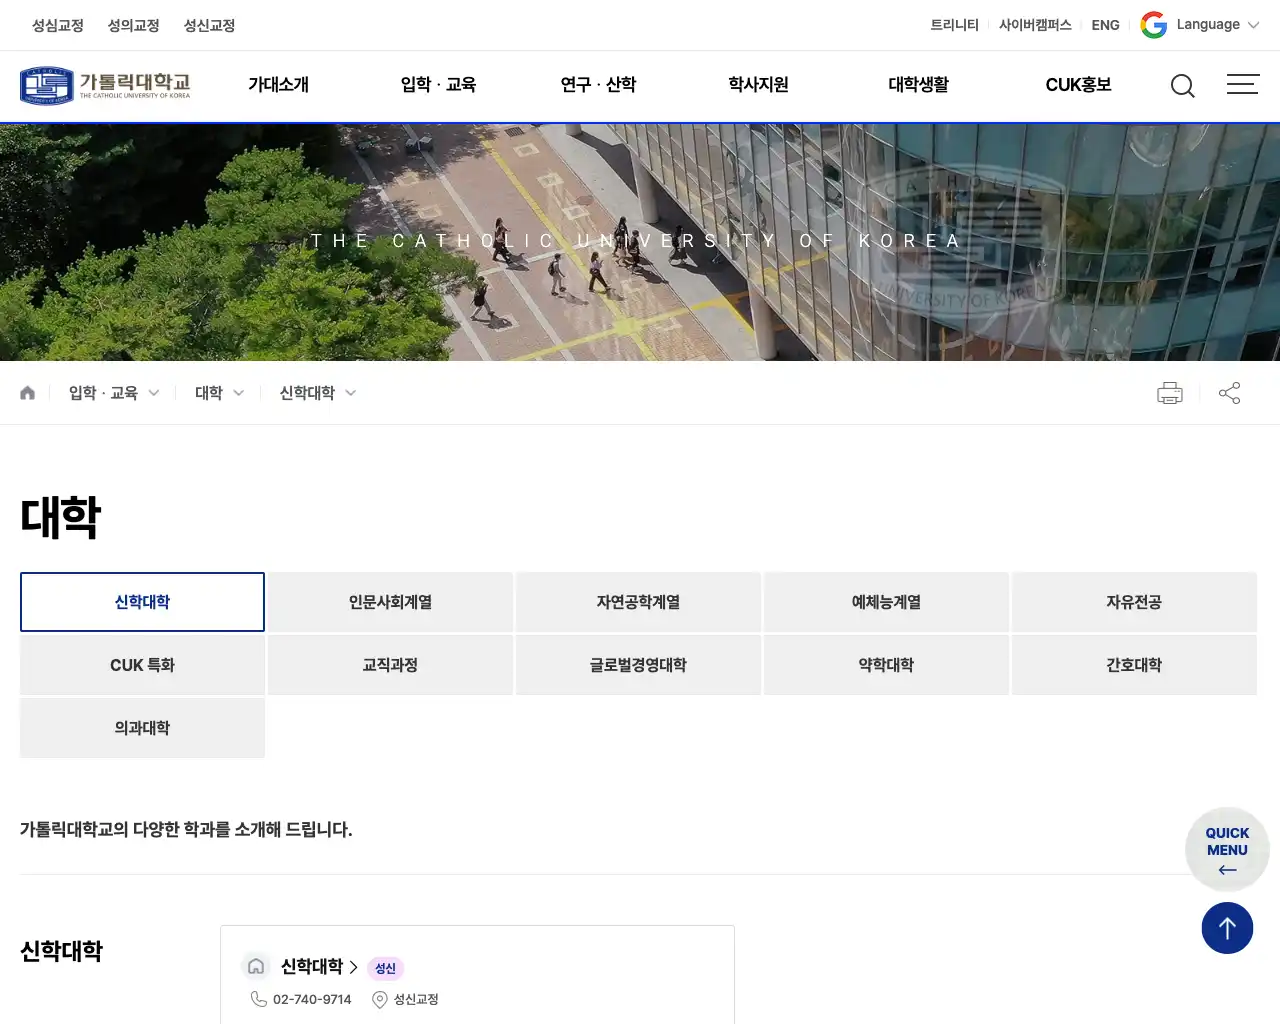1280x1024 pixels.
Task: Open the 가대소개 main menu
Action: tap(278, 85)
